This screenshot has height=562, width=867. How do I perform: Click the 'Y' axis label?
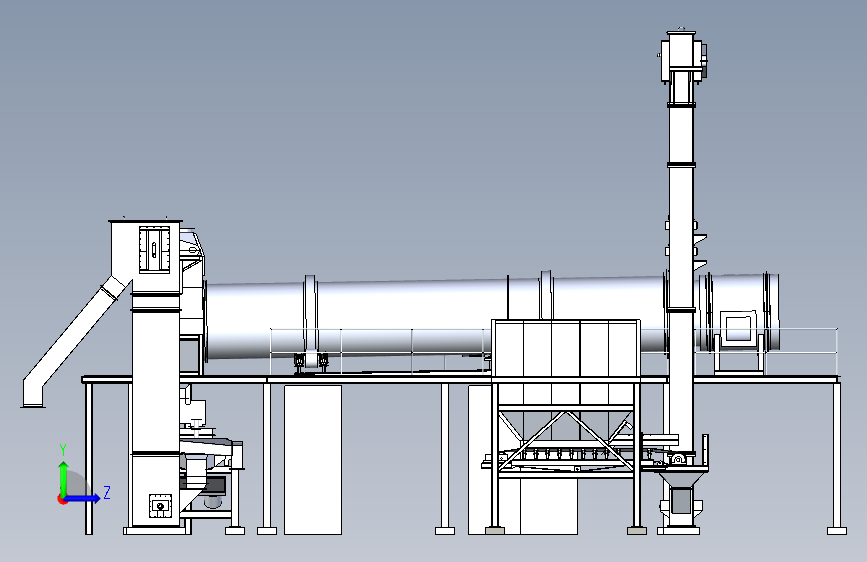point(63,450)
